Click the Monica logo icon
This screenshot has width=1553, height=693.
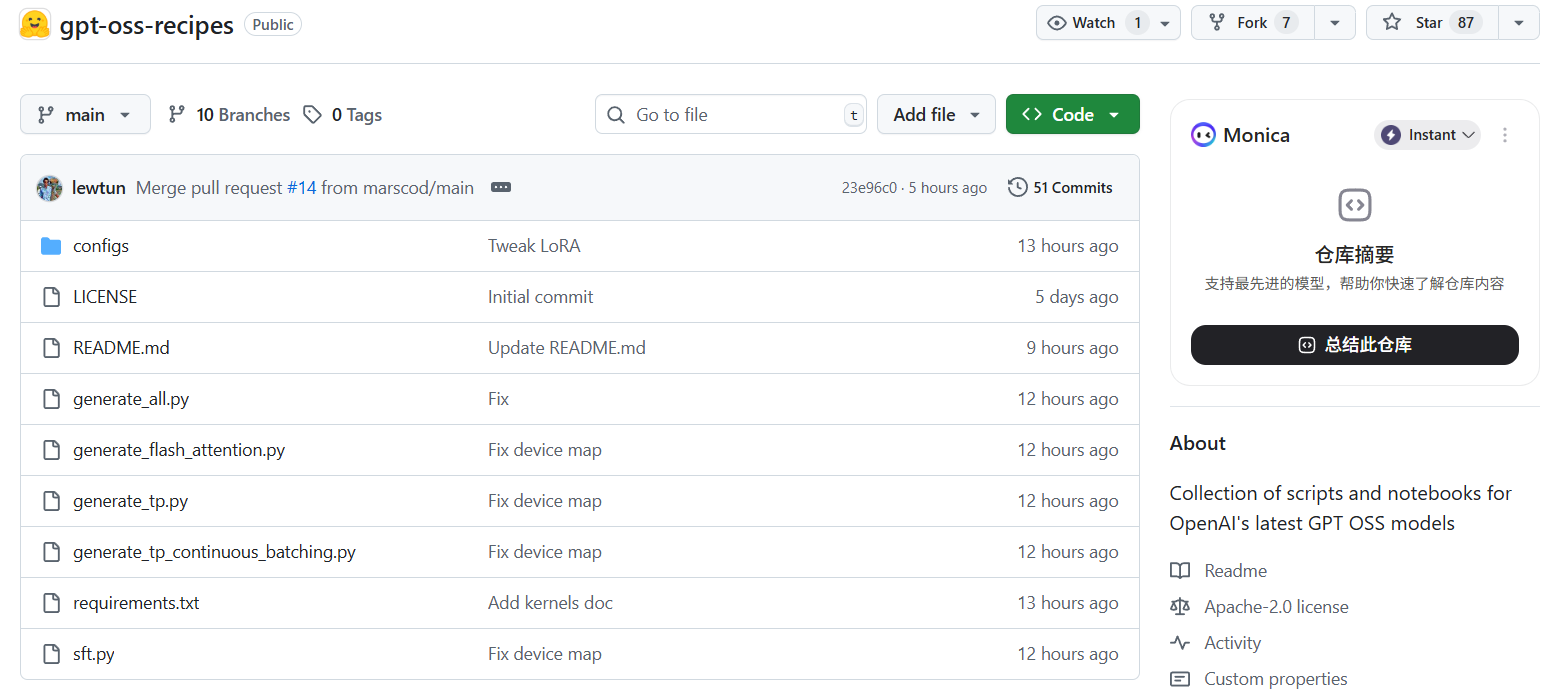pyautogui.click(x=1203, y=135)
